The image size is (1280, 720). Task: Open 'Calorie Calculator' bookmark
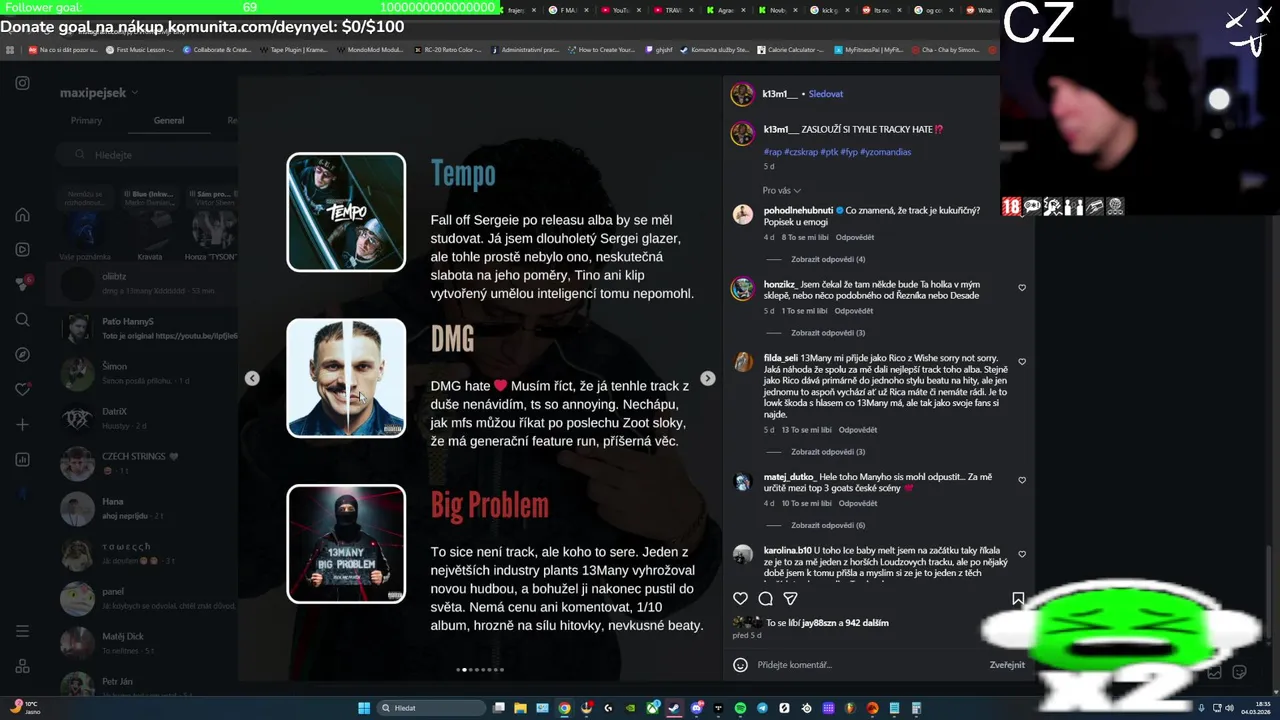tap(790, 50)
